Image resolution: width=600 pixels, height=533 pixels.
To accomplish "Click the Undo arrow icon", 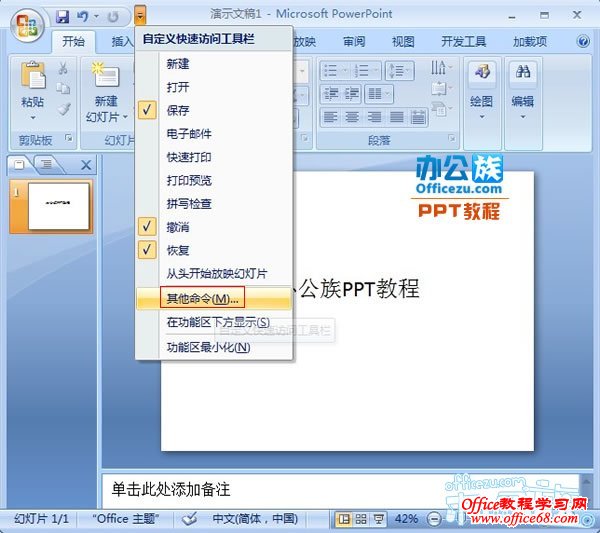I will (x=82, y=16).
